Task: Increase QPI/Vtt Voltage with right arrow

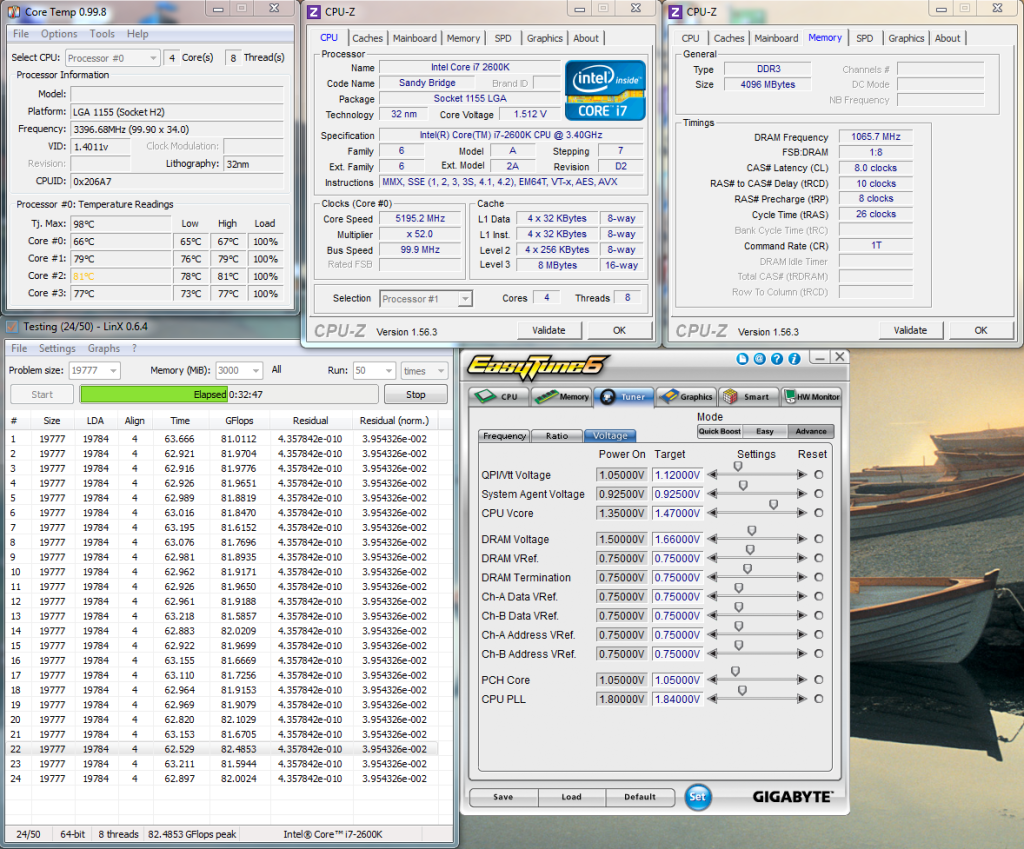Action: click(x=802, y=475)
